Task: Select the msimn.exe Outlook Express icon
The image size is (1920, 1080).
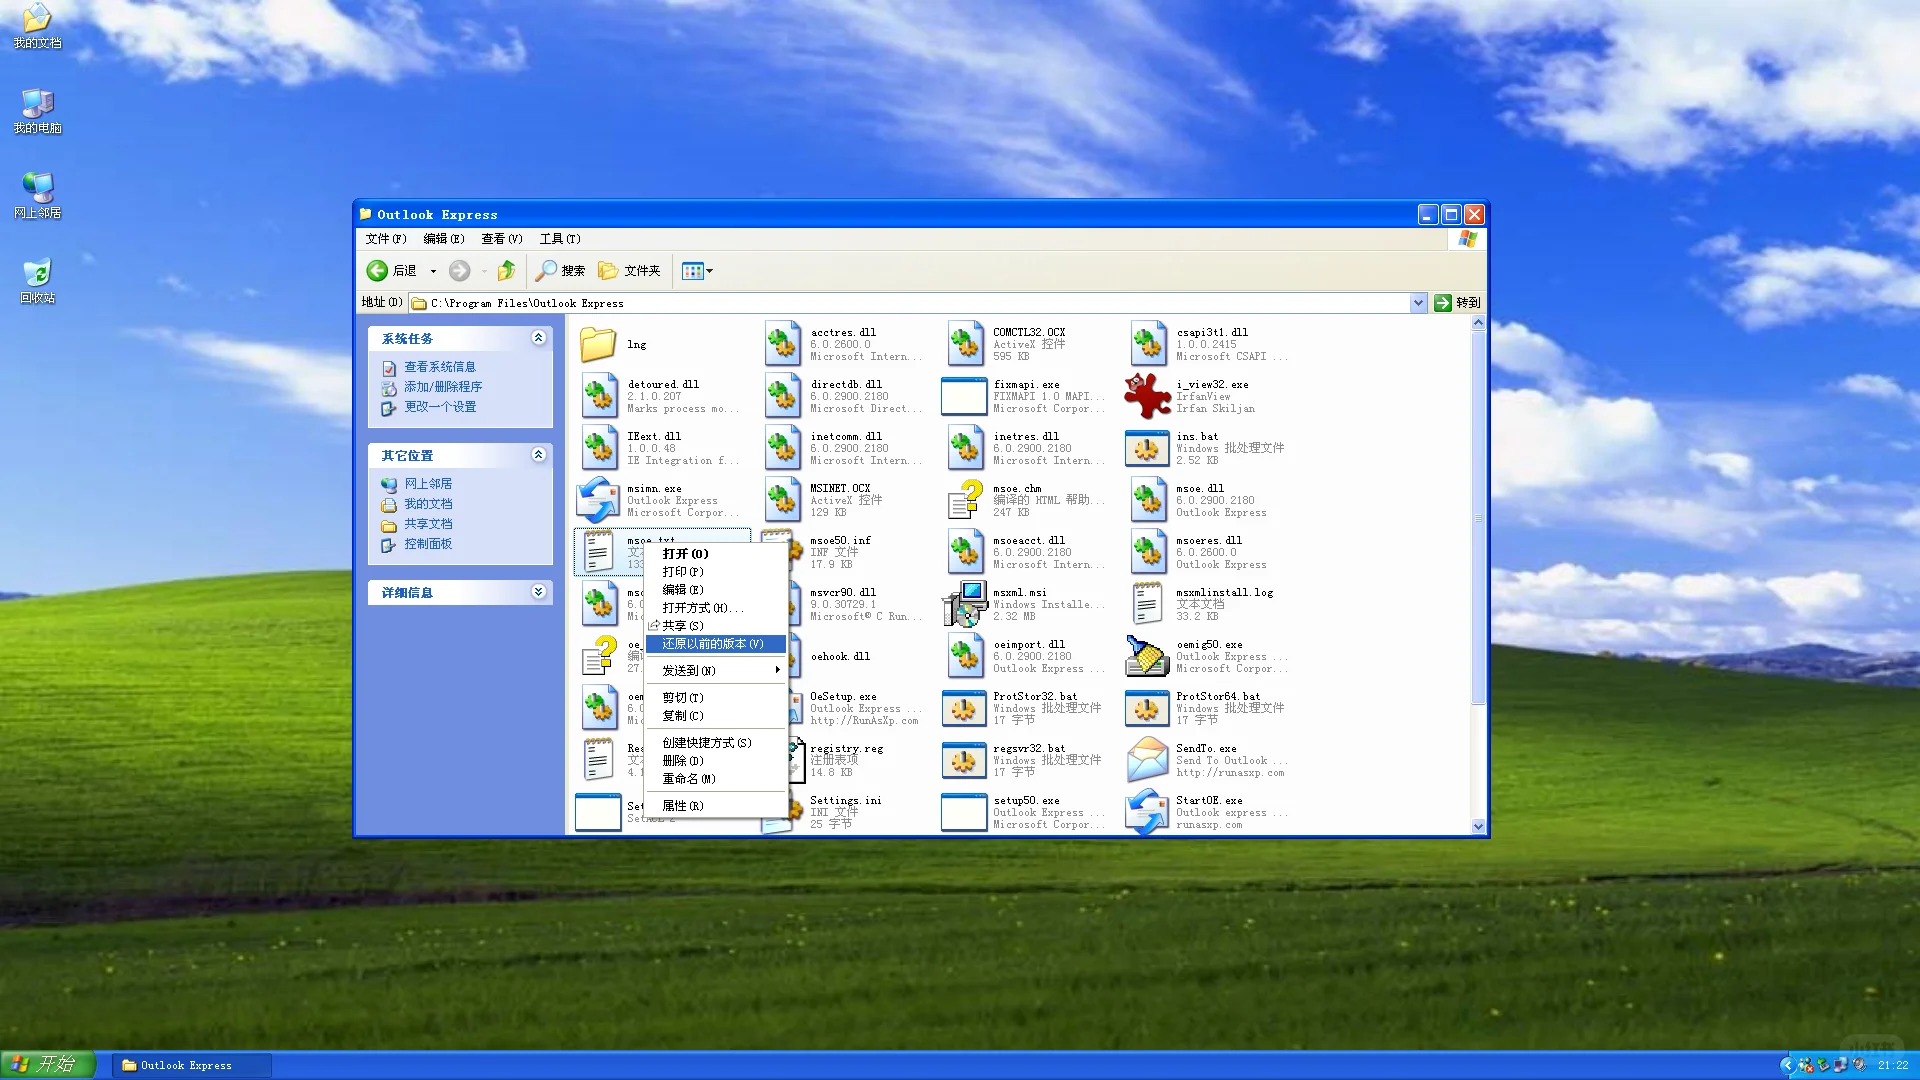Action: (x=598, y=499)
